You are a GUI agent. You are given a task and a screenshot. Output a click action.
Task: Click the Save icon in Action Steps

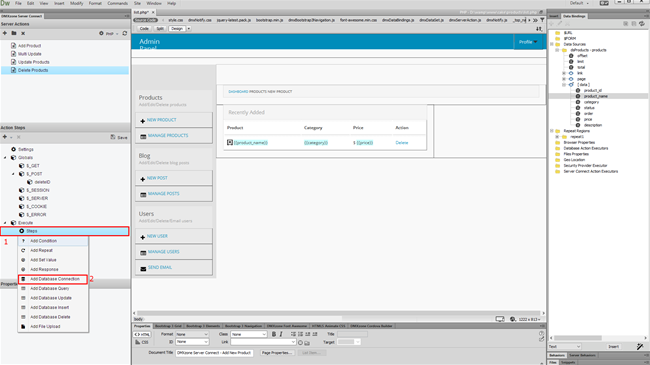(x=119, y=137)
